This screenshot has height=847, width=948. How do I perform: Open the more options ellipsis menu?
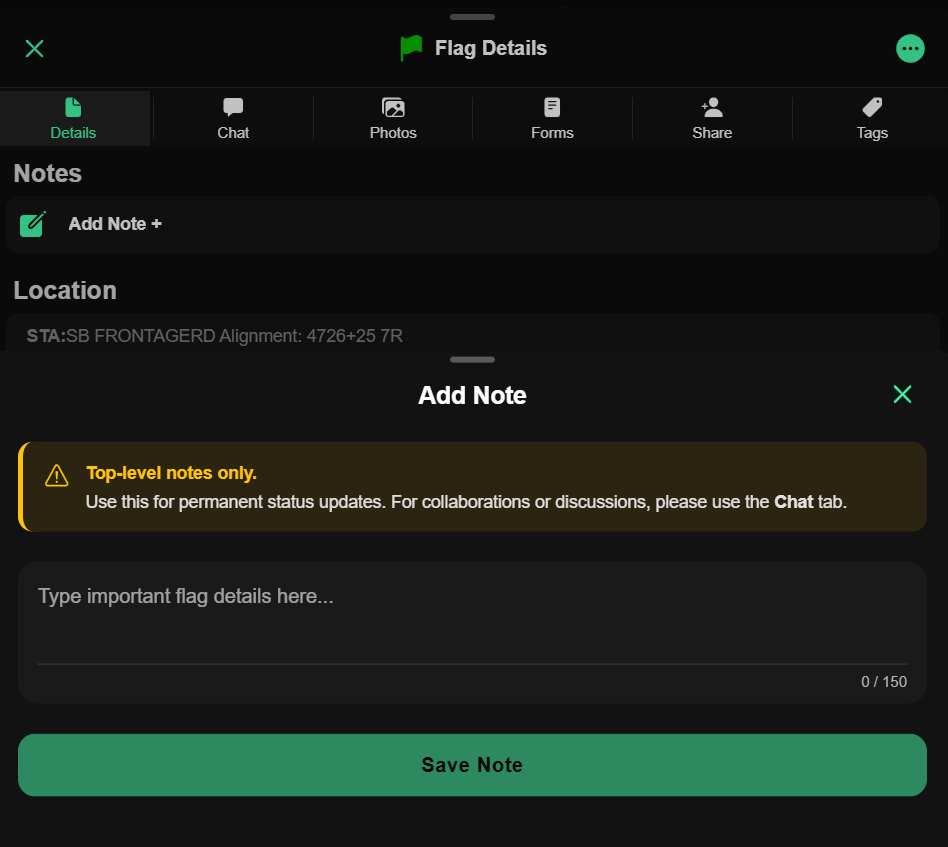pos(909,49)
